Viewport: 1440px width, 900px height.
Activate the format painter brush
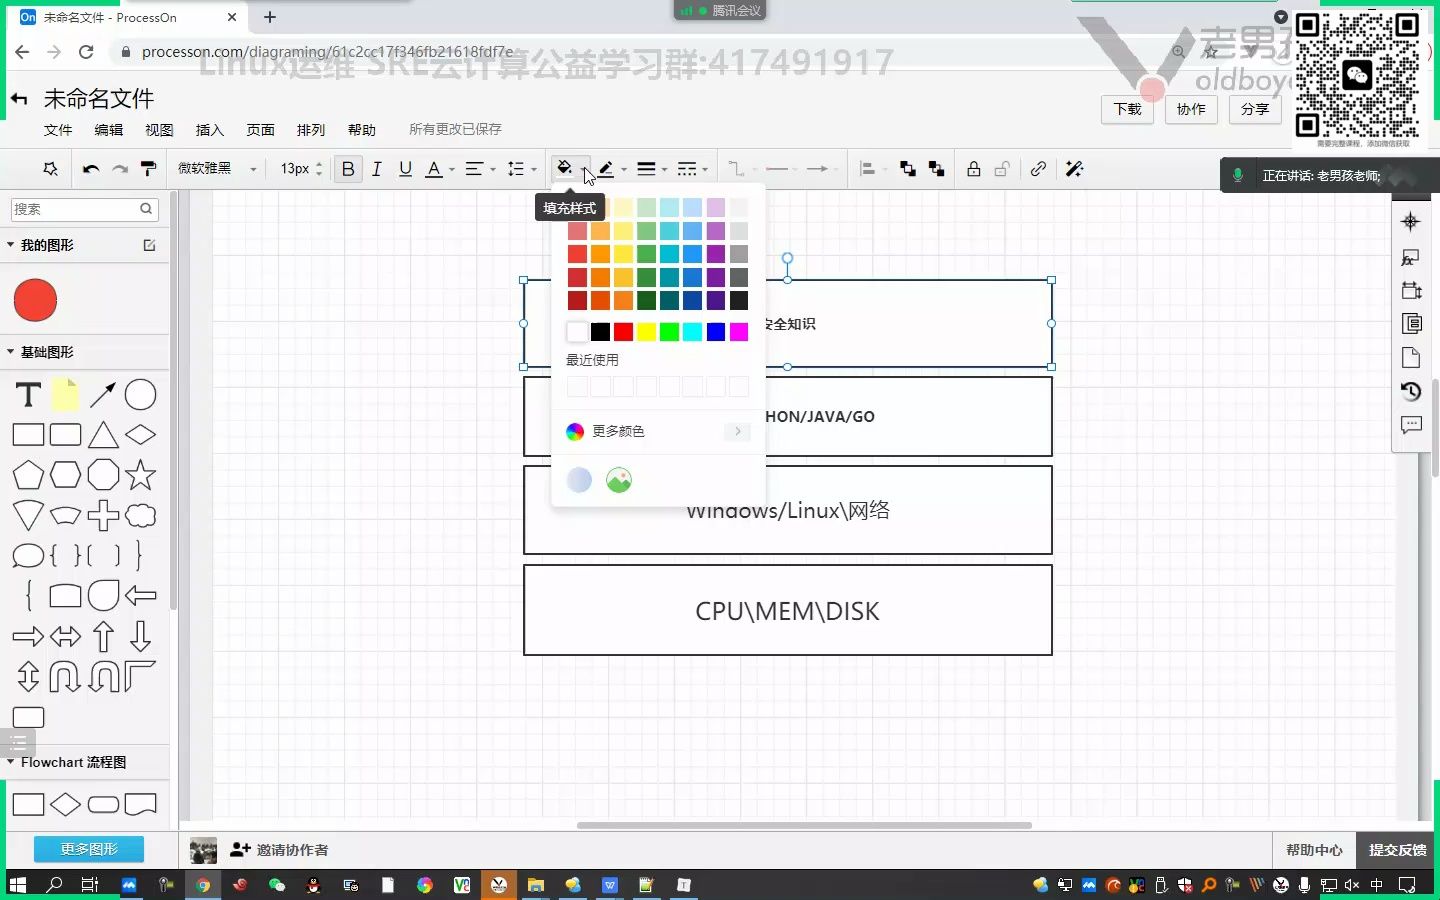point(148,169)
